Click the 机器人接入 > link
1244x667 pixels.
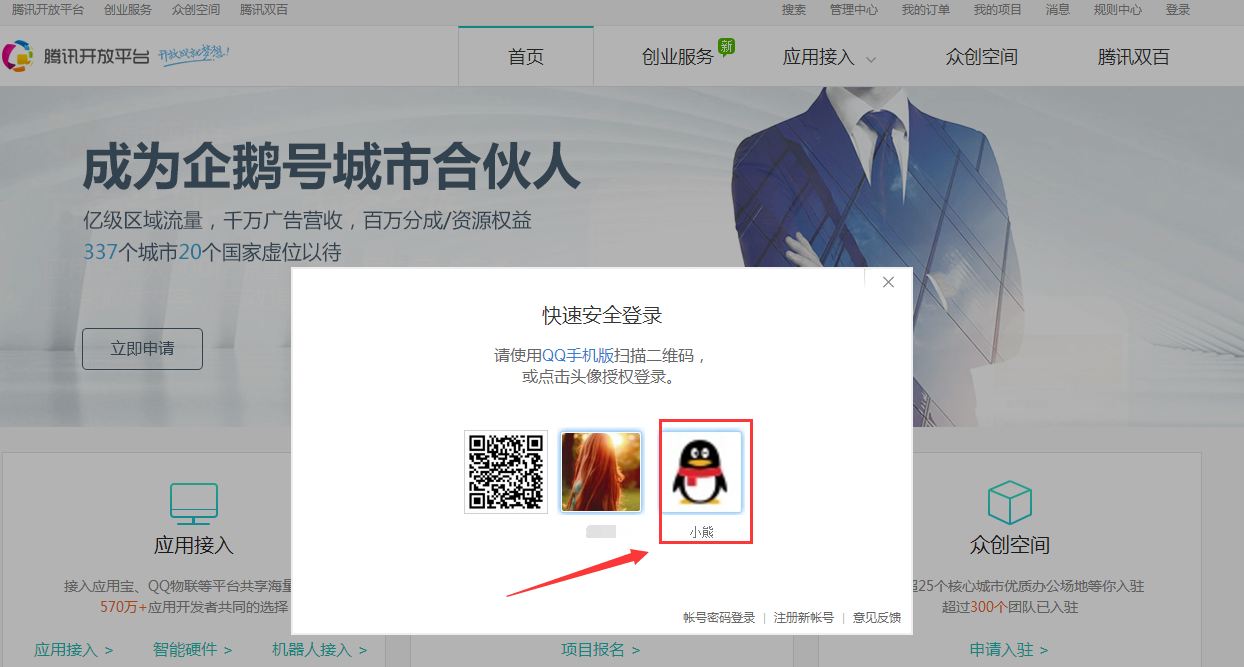point(320,650)
